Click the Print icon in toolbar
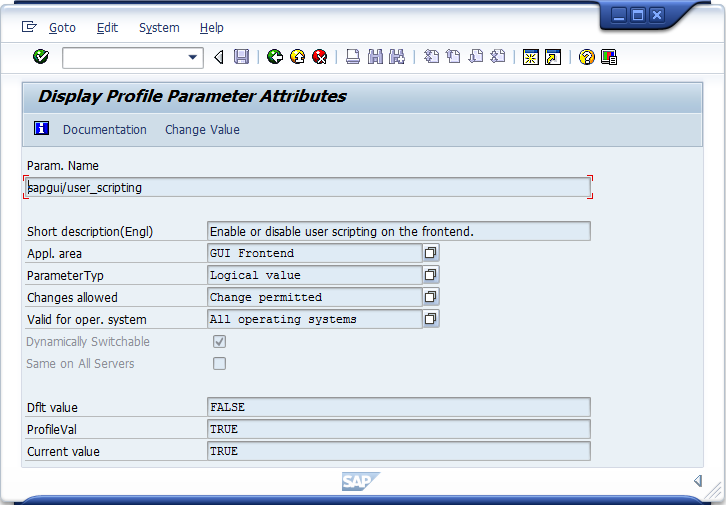 click(x=353, y=57)
